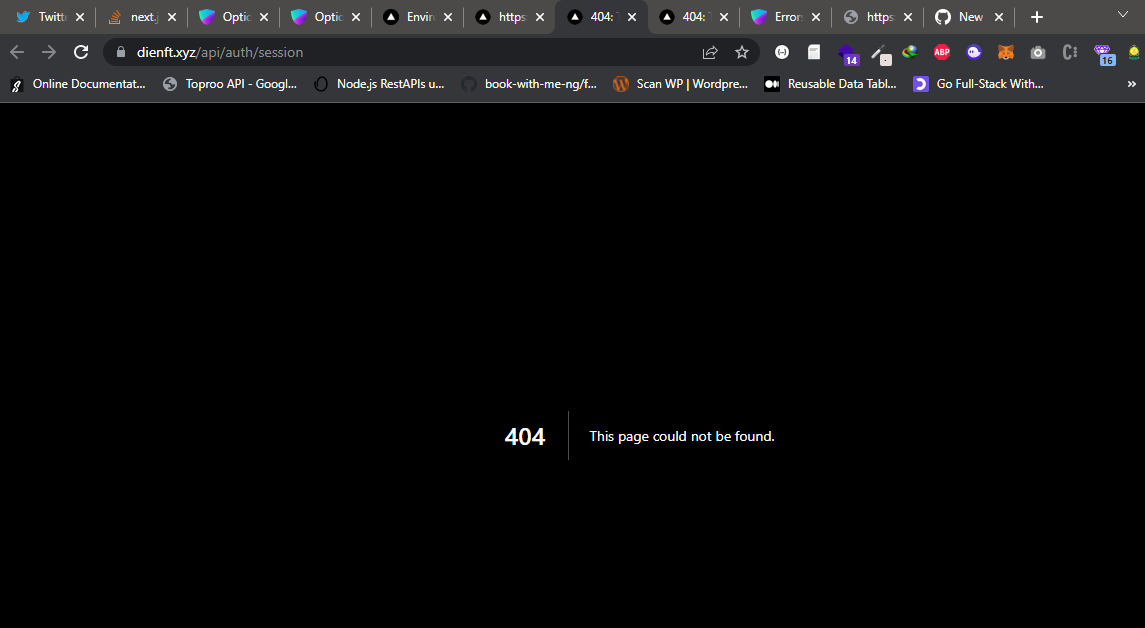
Task: Open the Go Full-Stack With bookmark
Action: [978, 84]
